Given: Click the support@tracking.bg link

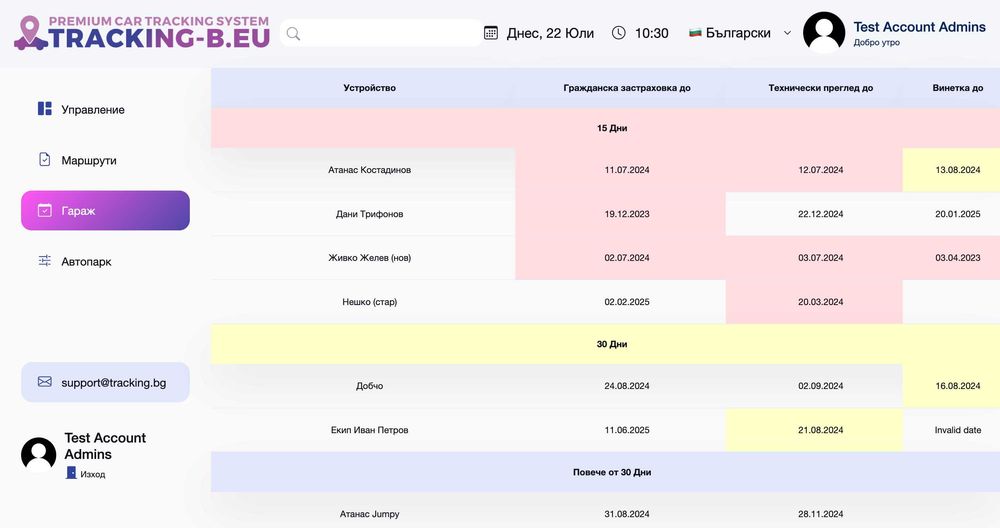Looking at the screenshot, I should (x=113, y=382).
